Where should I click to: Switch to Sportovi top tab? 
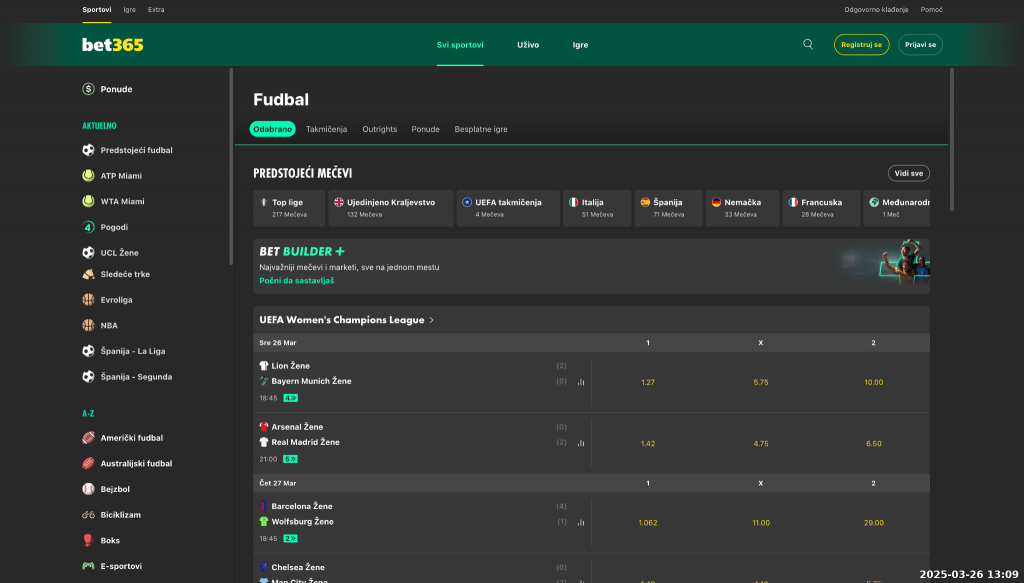coord(97,10)
